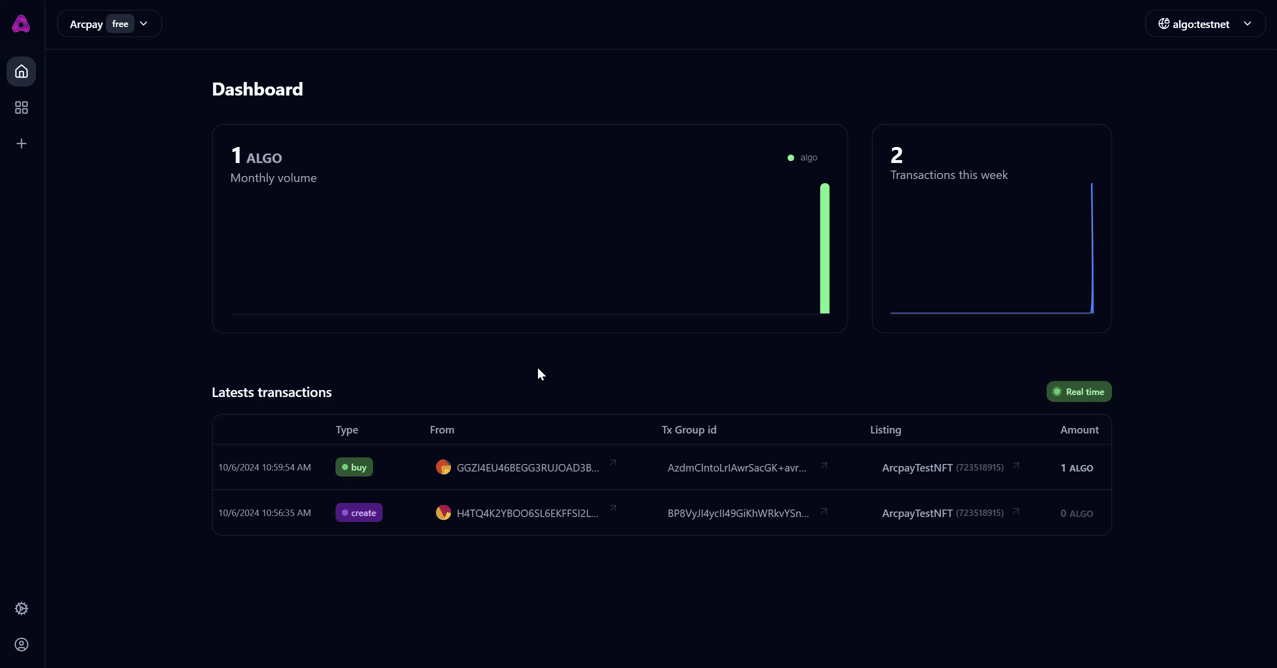This screenshot has height=668, width=1277.
Task: Toggle the Real time updates badge
Action: [1078, 392]
